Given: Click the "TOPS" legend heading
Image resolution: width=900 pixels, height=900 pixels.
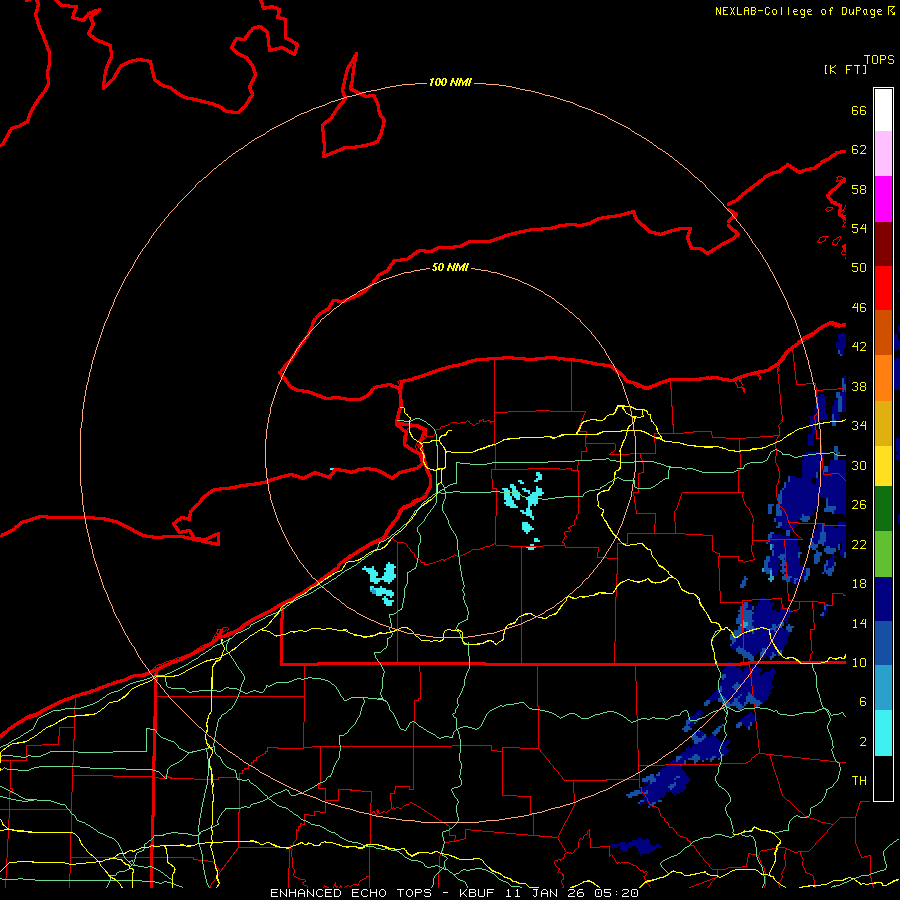Looking at the screenshot, I should pos(879,60).
